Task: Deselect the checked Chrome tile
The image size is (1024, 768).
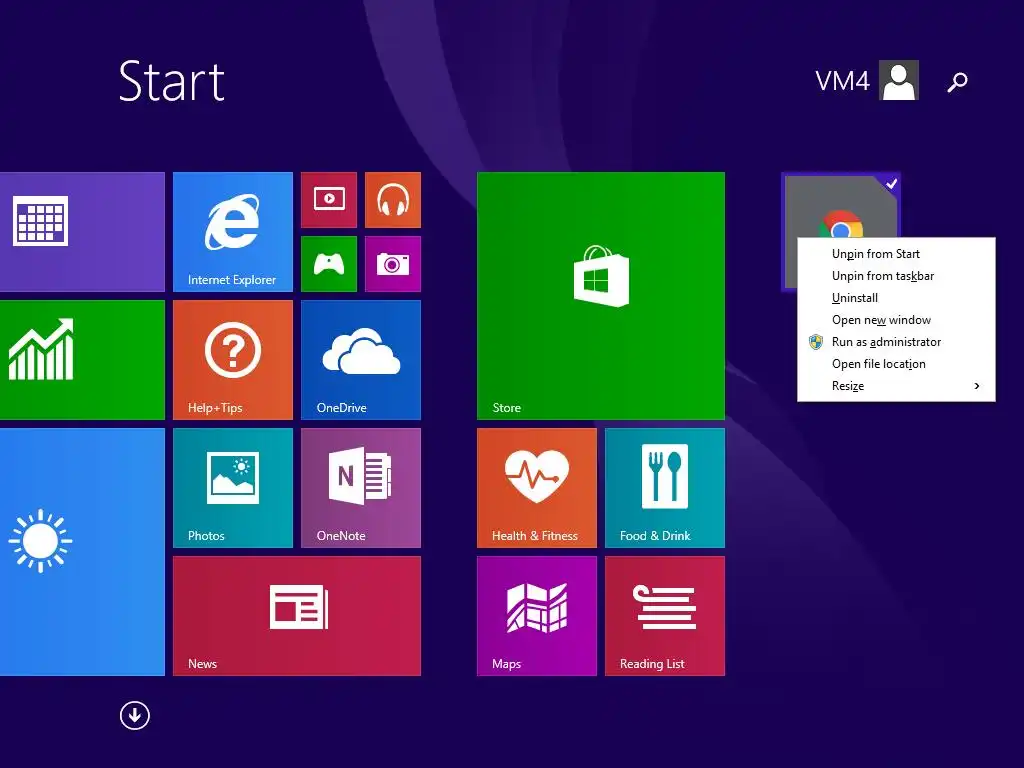Action: pyautogui.click(x=841, y=206)
